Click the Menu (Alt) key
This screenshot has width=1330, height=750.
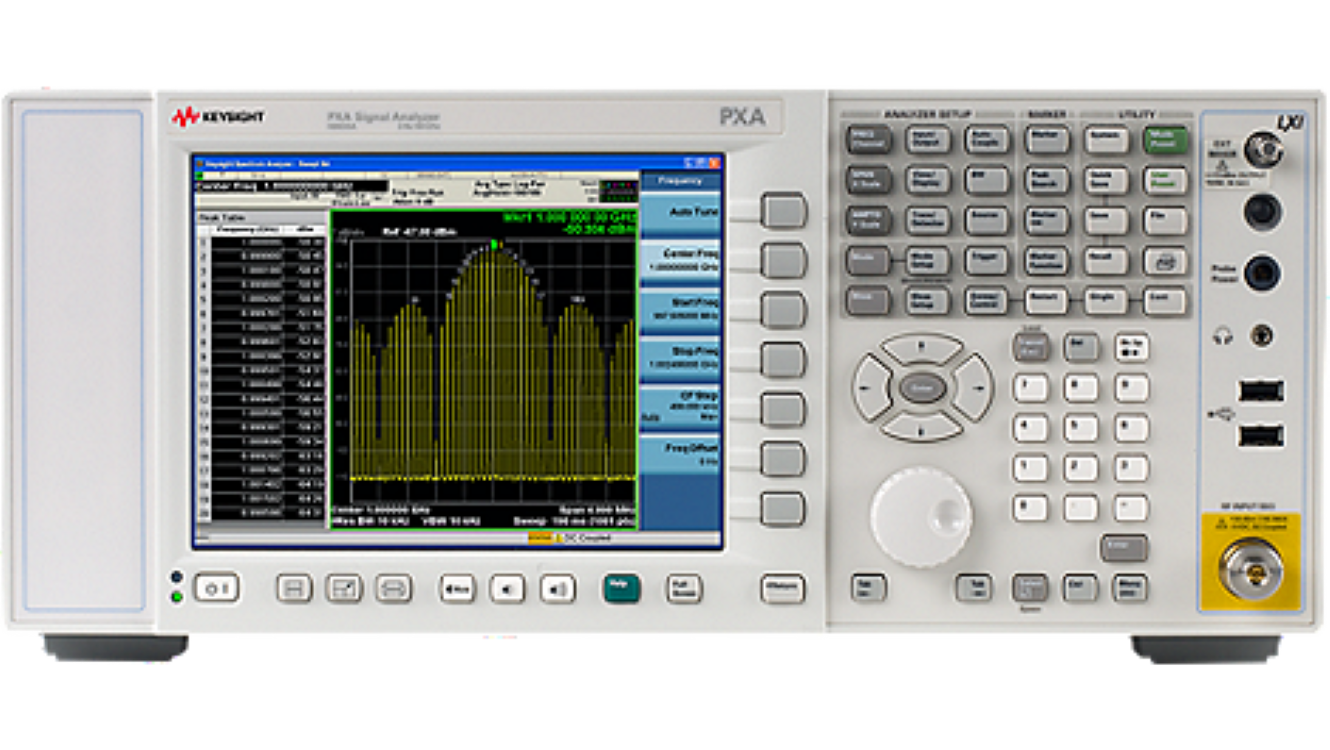click(x=1131, y=588)
